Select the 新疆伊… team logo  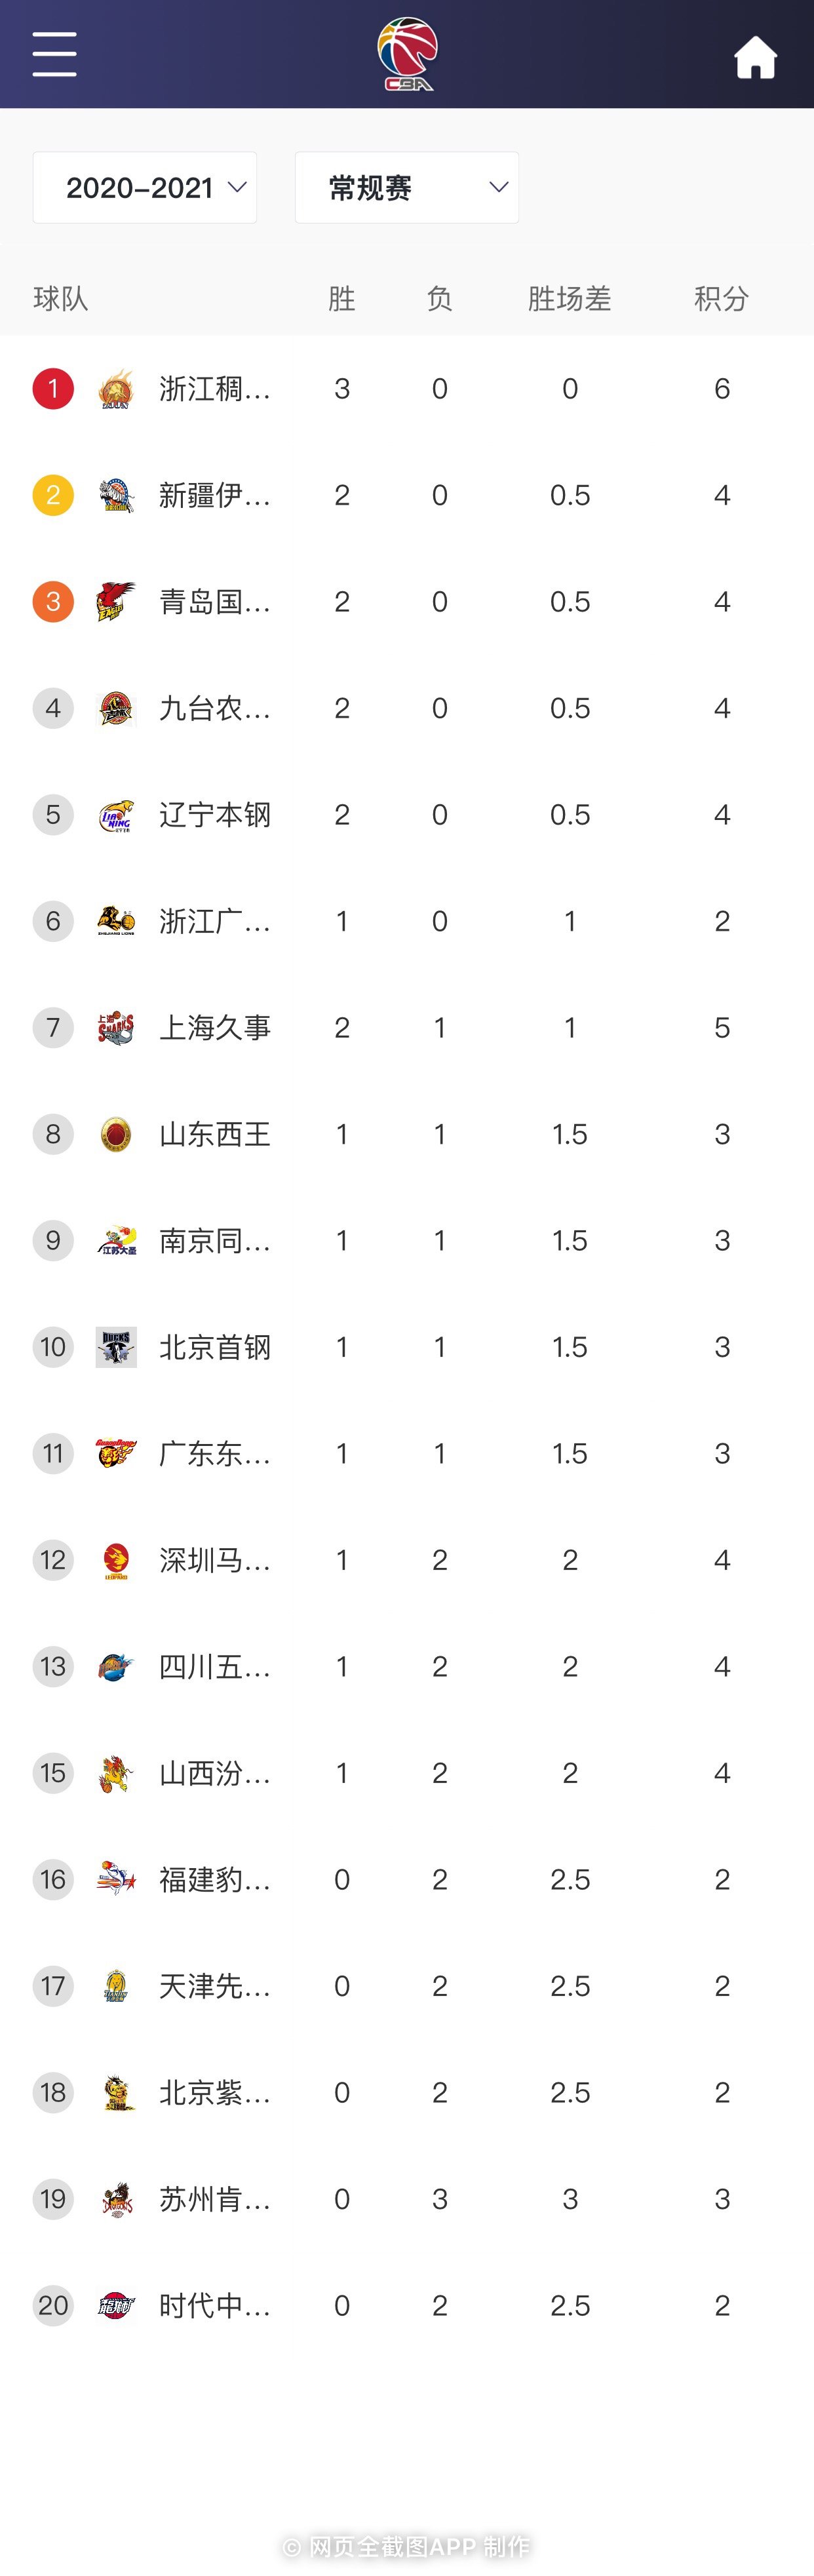116,495
